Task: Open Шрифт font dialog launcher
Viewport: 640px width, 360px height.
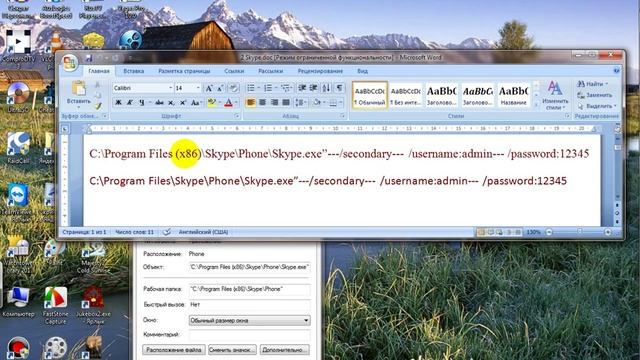Action: tap(237, 116)
